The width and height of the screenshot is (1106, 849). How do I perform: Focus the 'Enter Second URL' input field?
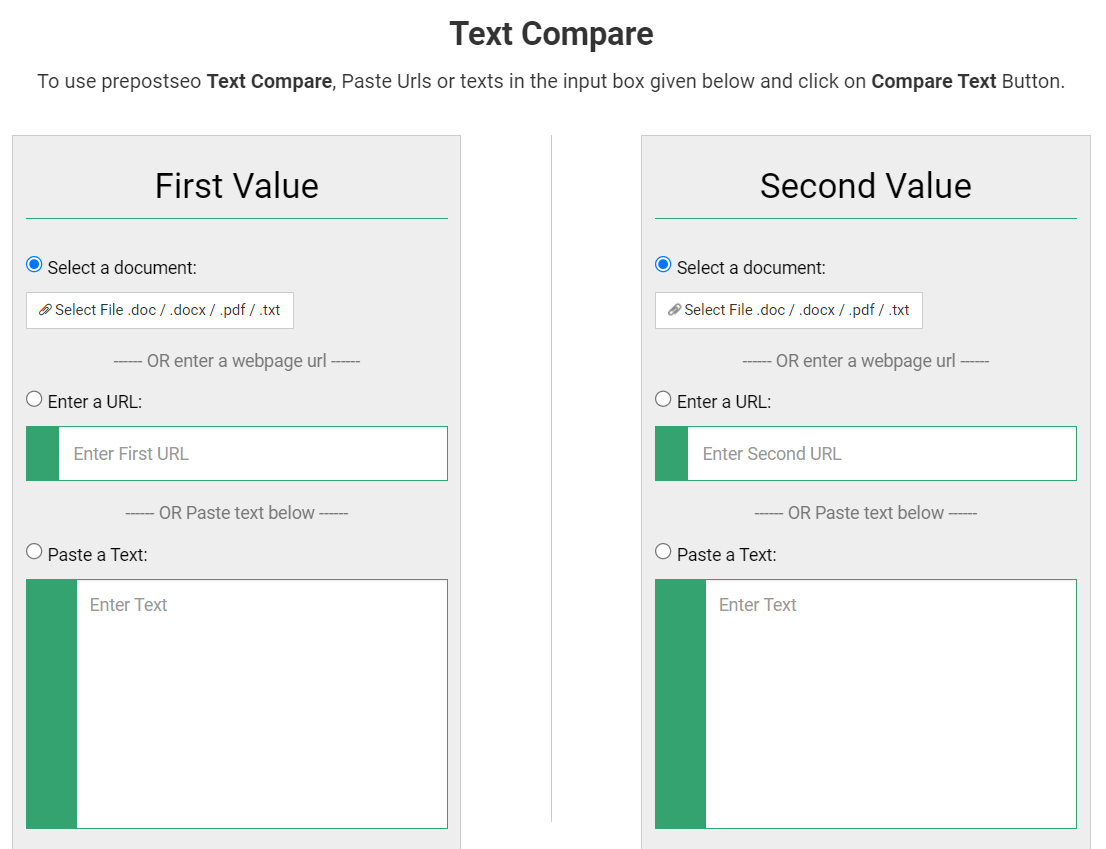point(882,453)
